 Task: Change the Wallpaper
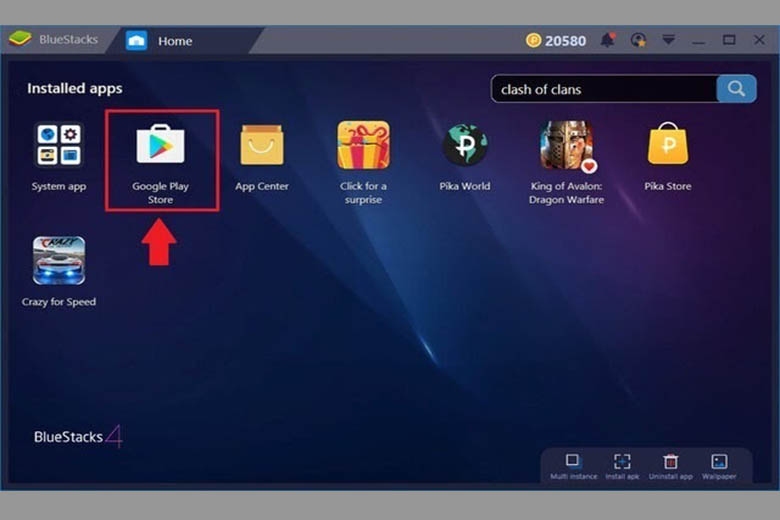(x=719, y=467)
